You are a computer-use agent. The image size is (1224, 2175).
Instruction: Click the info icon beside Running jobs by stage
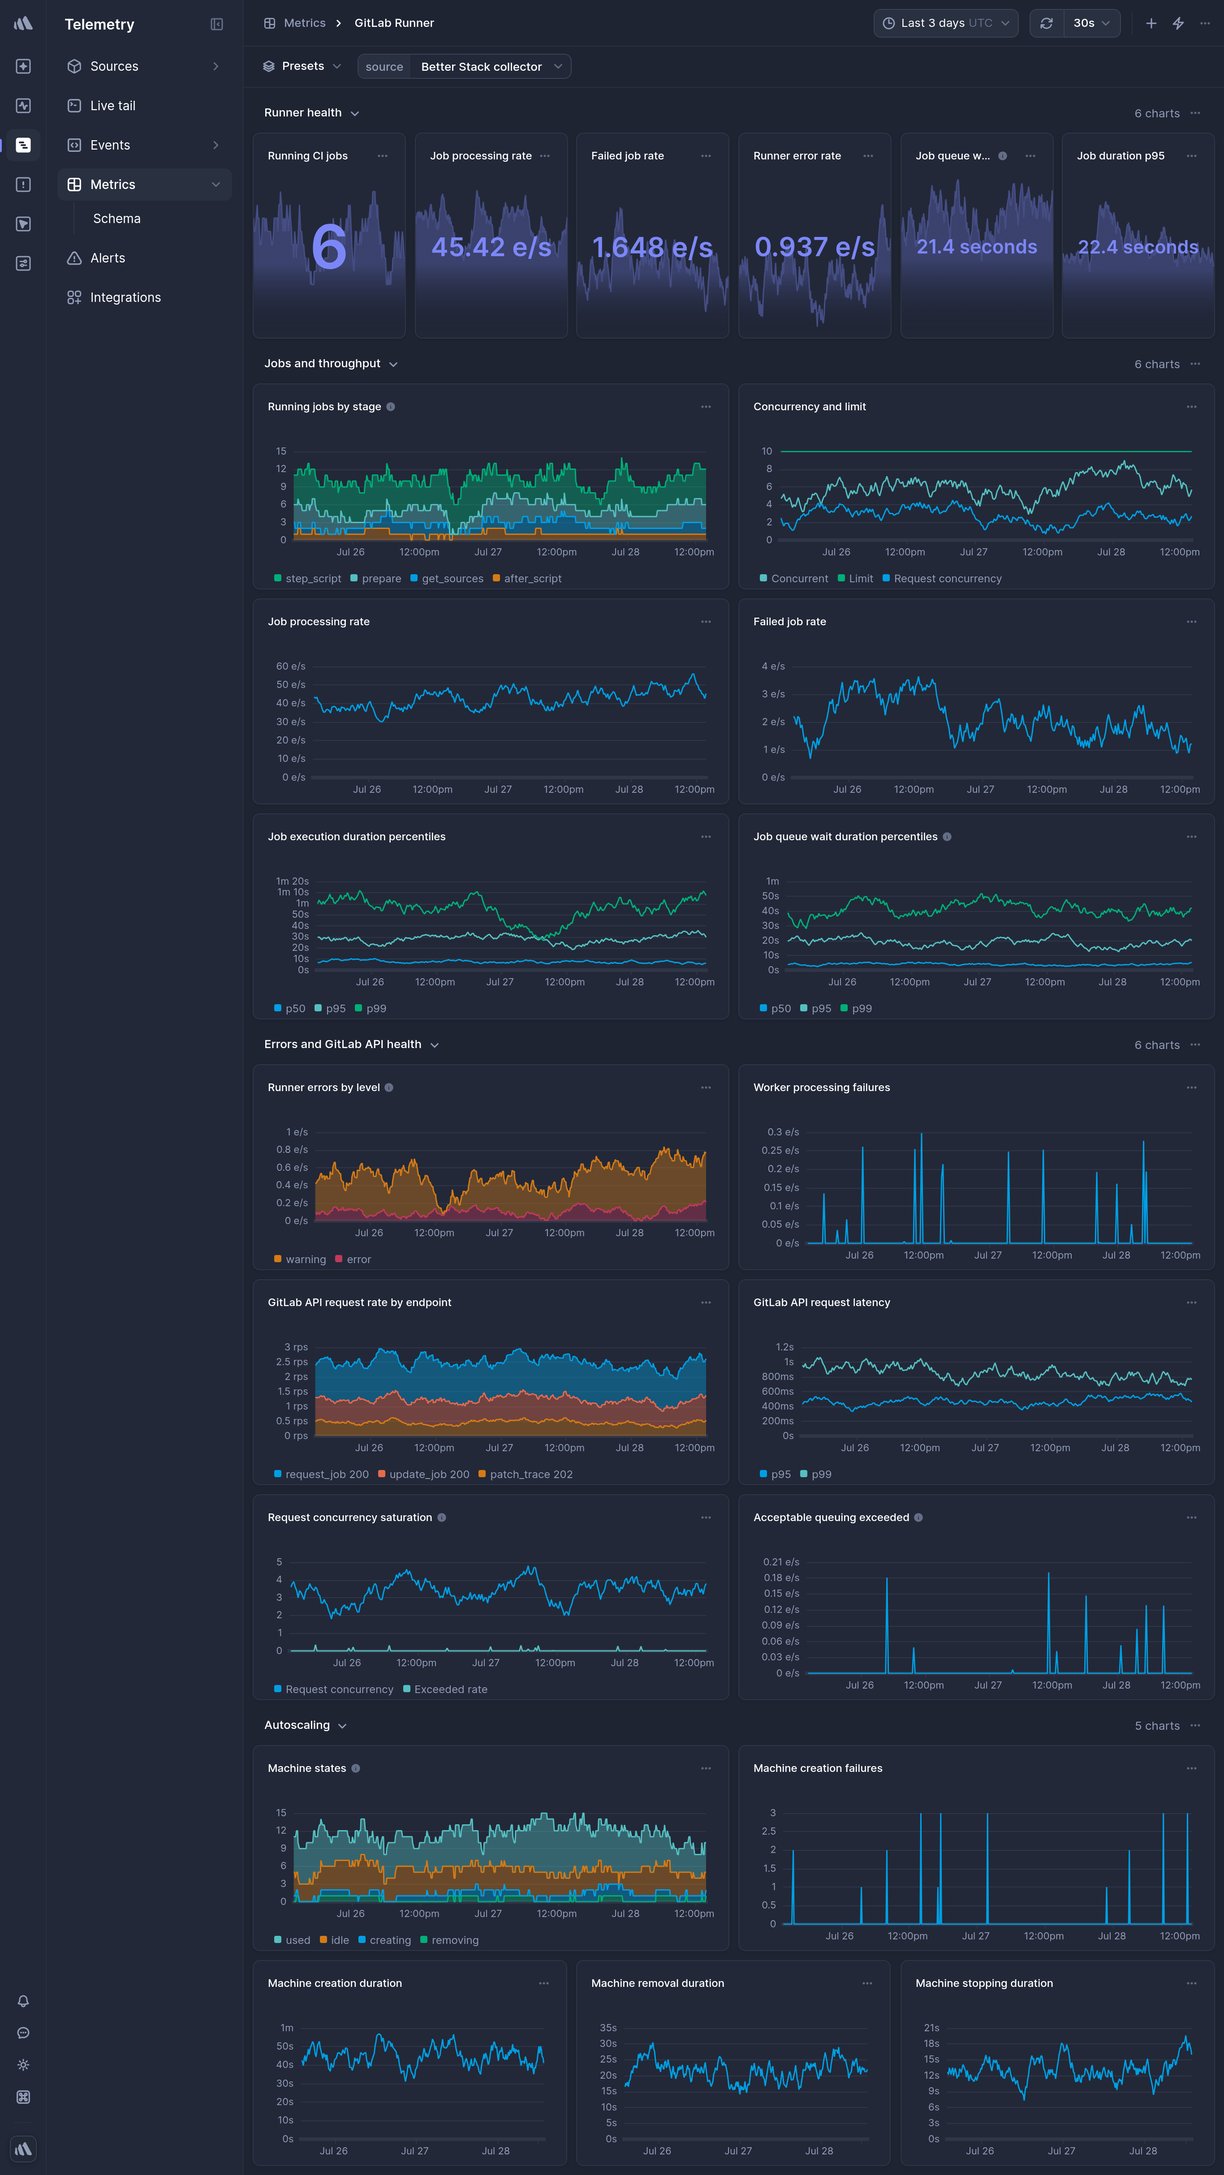(391, 407)
